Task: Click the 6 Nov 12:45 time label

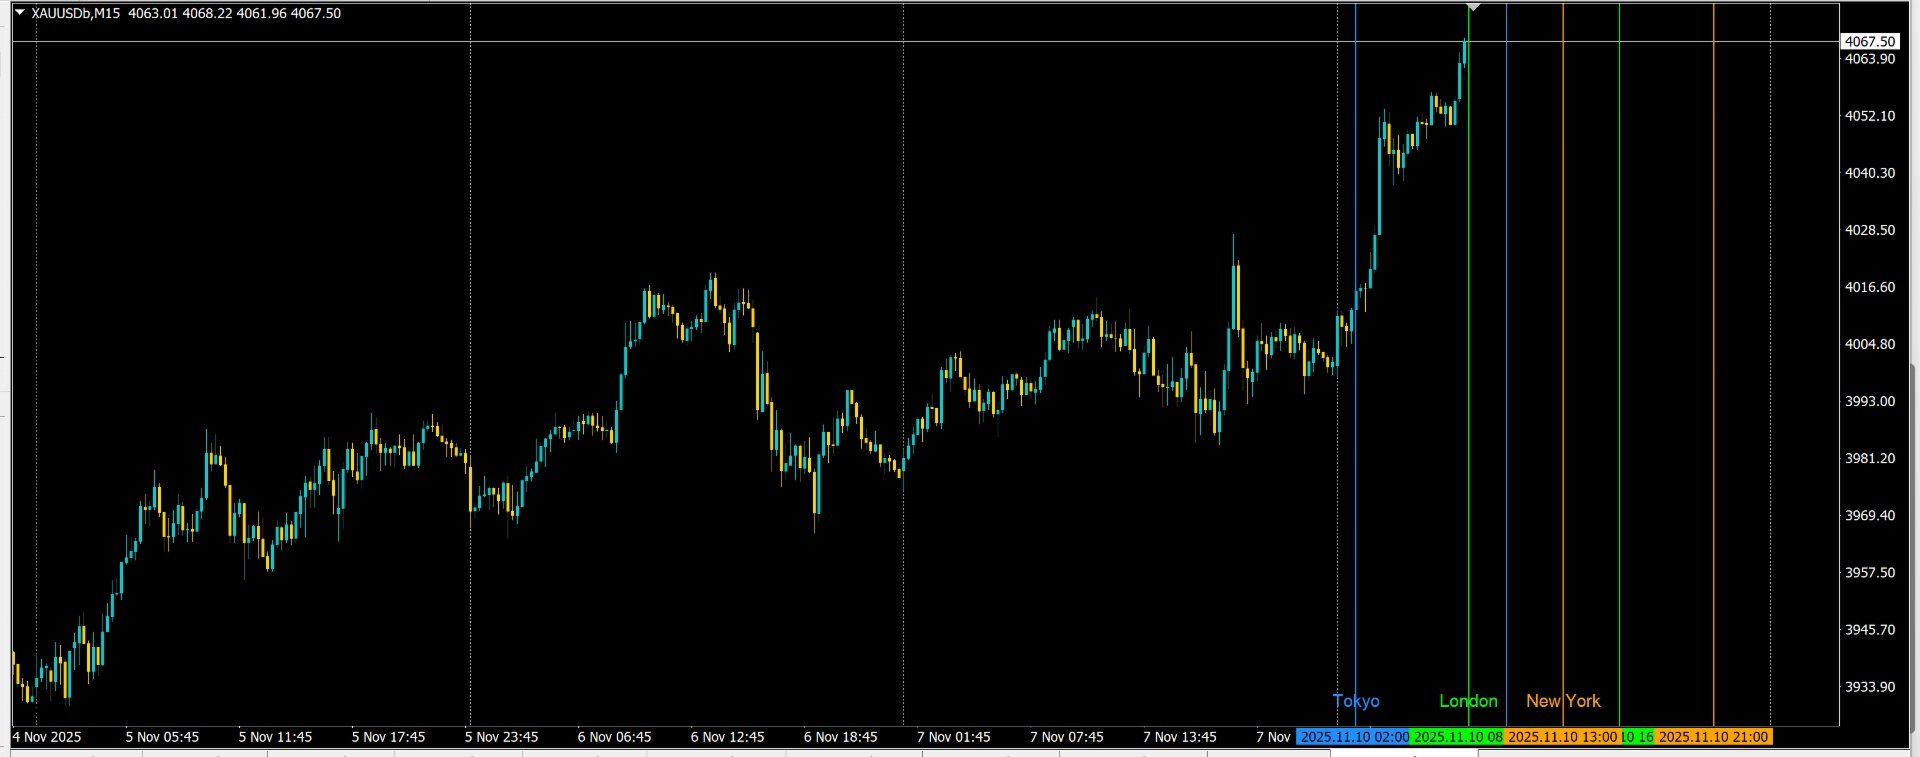Action: 727,737
